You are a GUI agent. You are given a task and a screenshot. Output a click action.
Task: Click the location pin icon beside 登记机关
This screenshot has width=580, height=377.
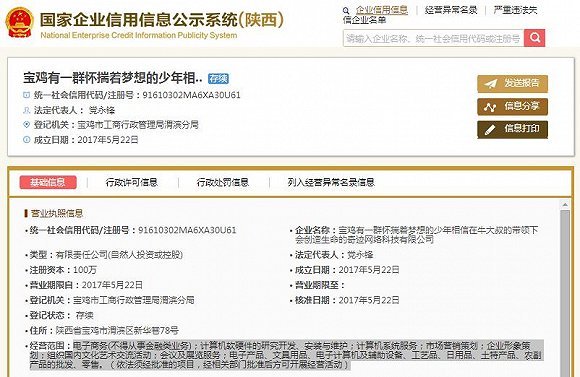coord(27,125)
